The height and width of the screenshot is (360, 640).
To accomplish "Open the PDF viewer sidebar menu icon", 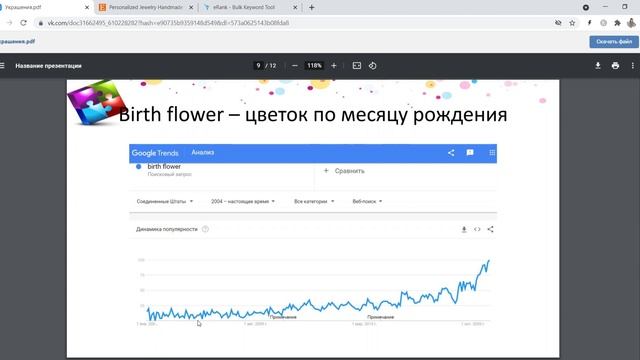I will (2, 66).
